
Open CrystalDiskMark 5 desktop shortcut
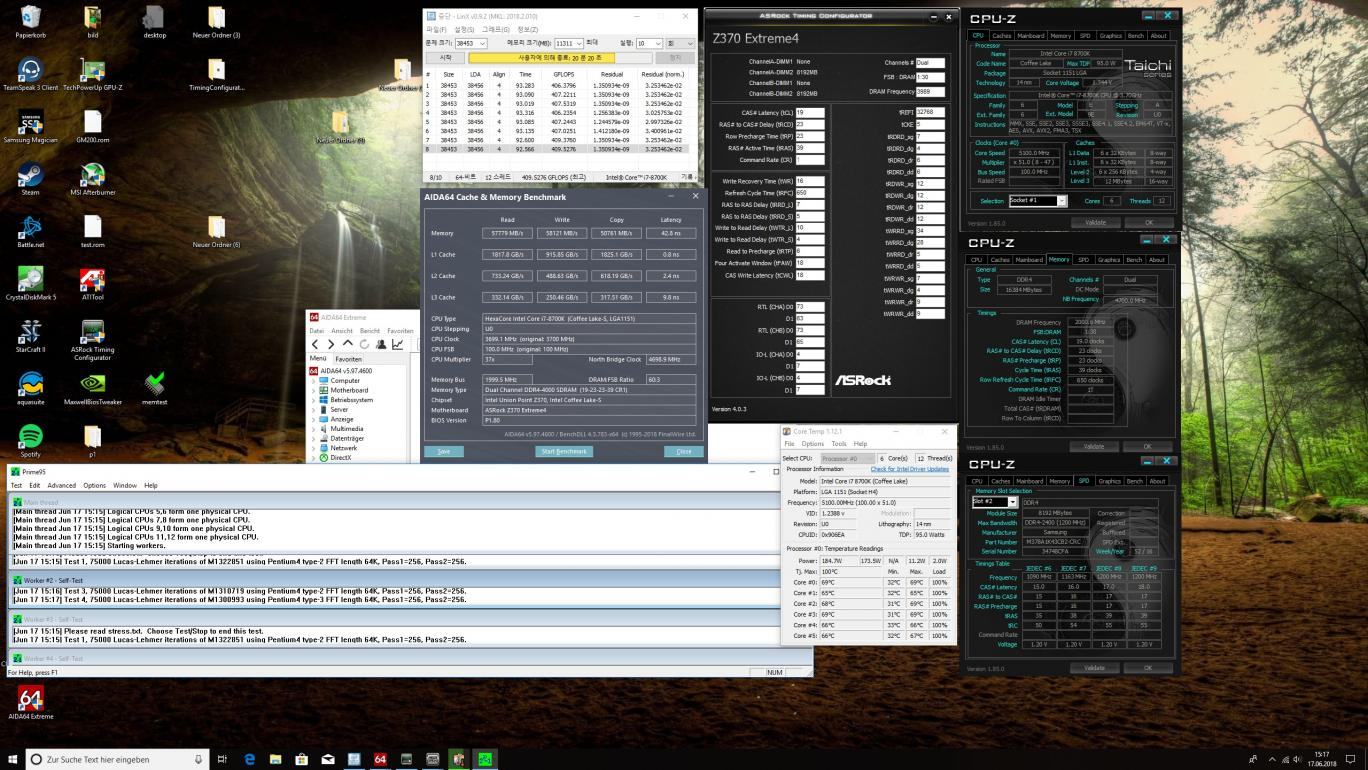click(30, 278)
